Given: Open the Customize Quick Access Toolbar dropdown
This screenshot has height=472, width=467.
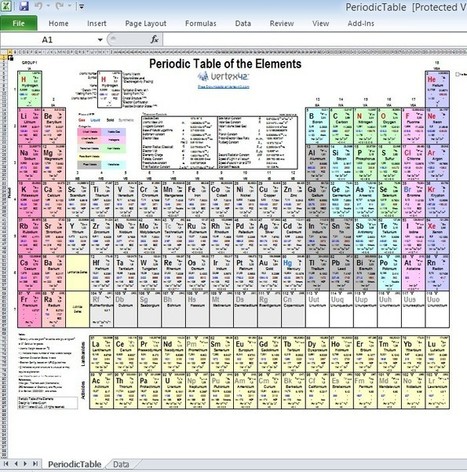Looking at the screenshot, I should coord(81,6).
